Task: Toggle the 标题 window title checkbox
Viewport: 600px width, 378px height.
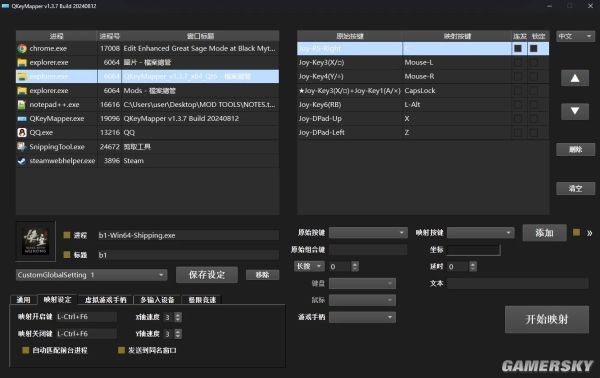Action: click(x=67, y=254)
